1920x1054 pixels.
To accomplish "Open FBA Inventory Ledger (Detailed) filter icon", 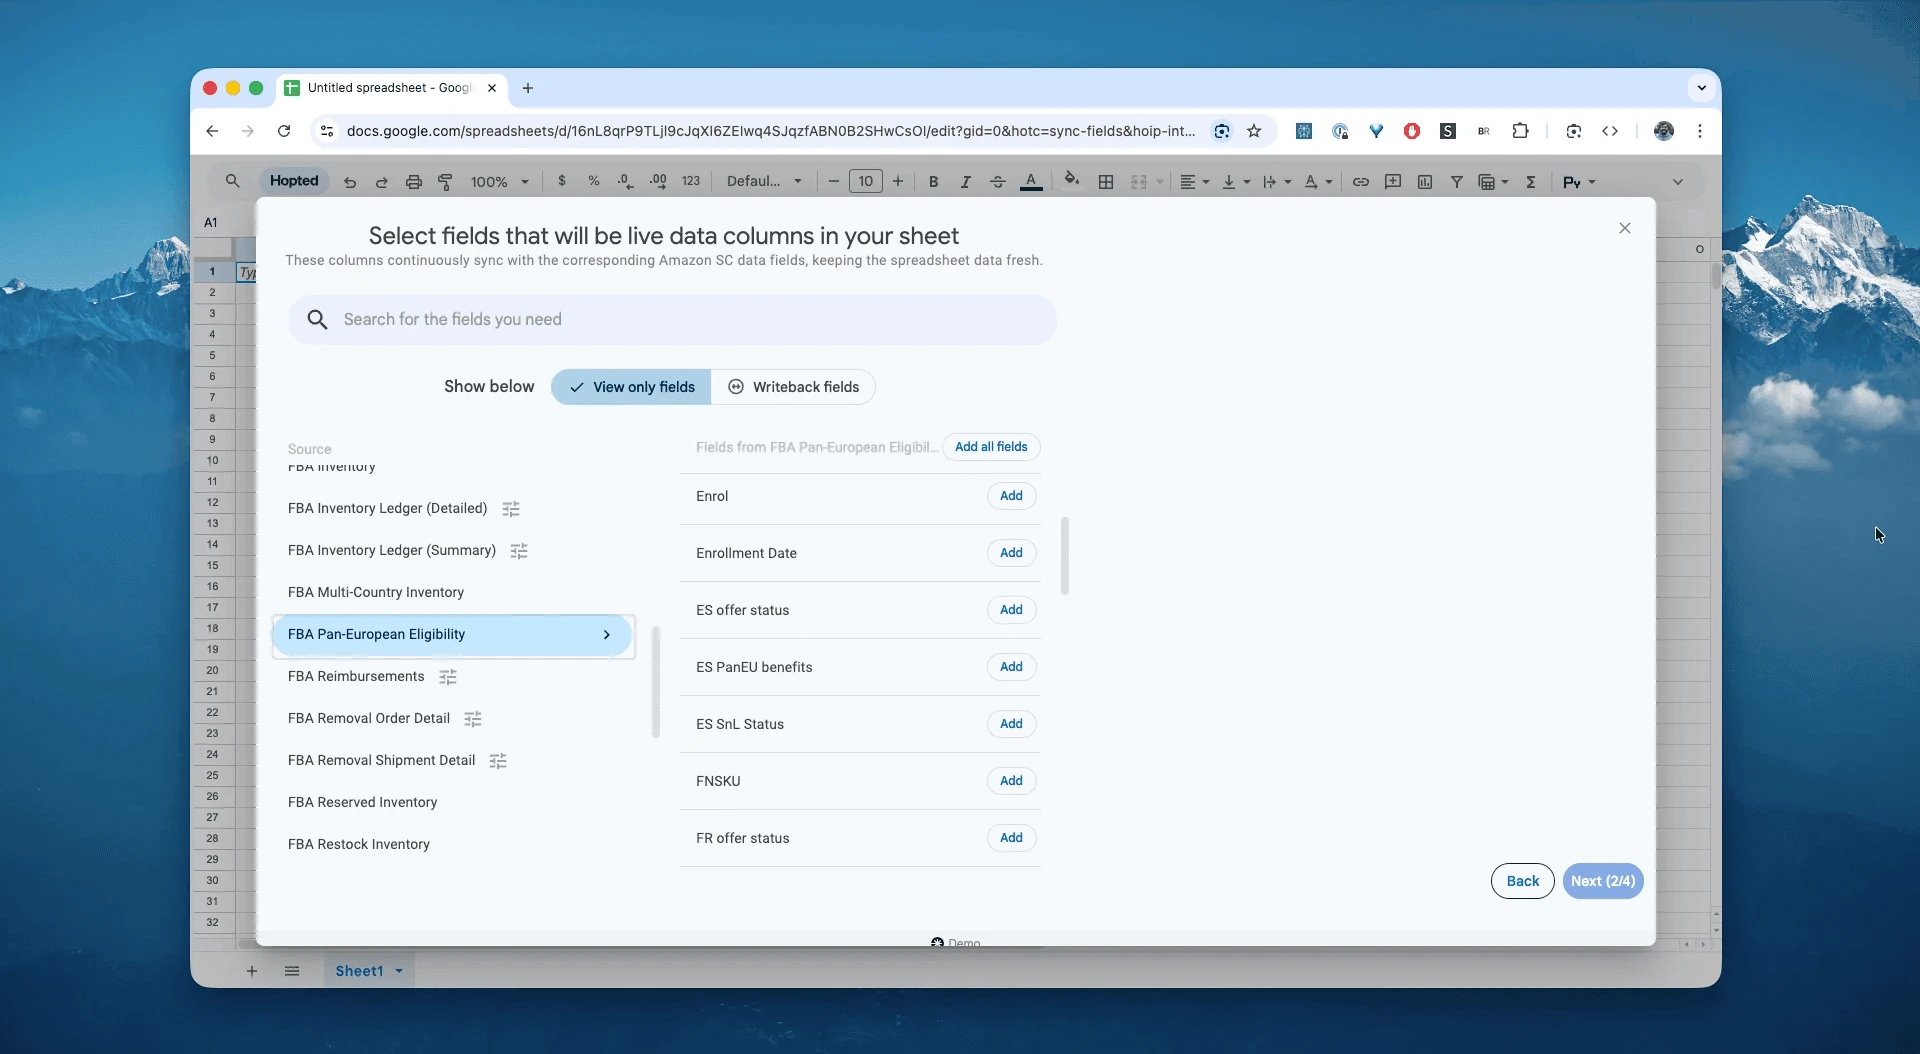I will pyautogui.click(x=511, y=509).
